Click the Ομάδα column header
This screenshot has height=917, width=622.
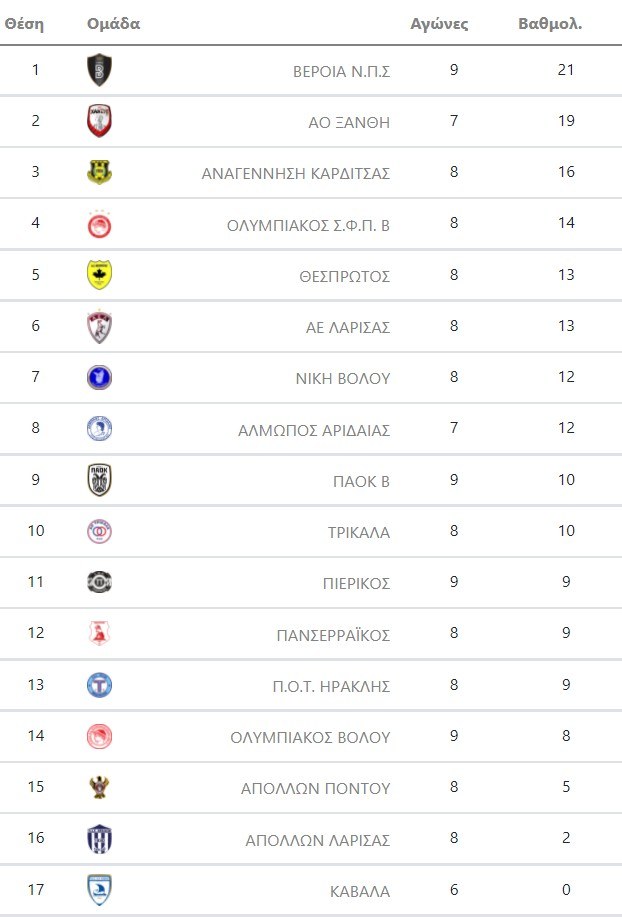coord(114,23)
